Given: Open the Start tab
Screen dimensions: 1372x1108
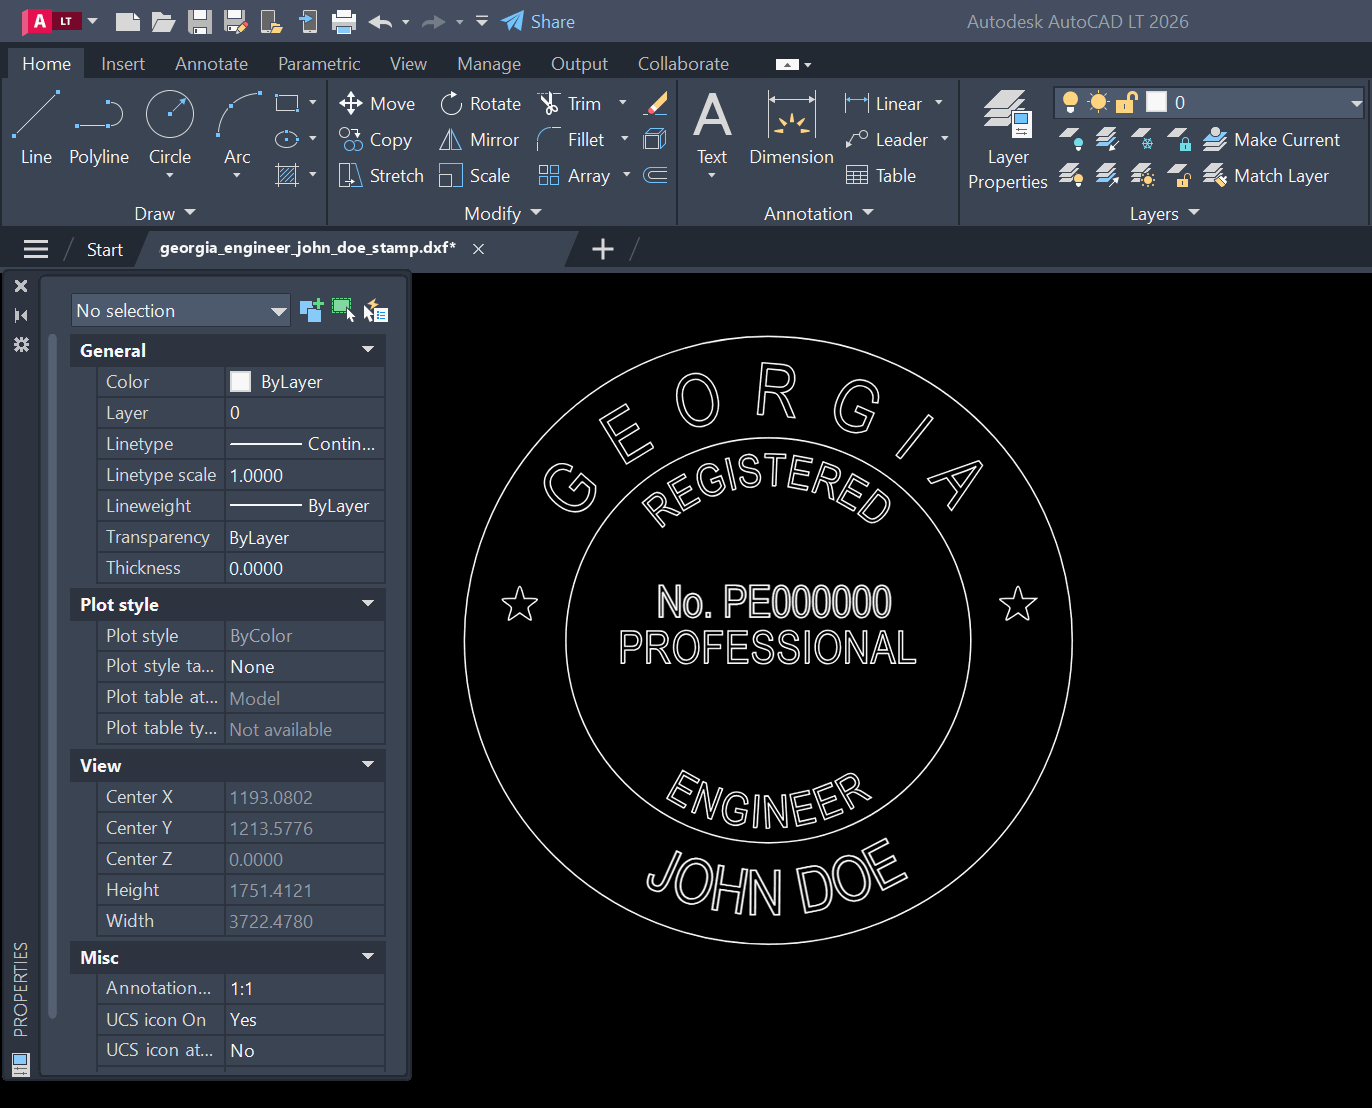Looking at the screenshot, I should point(105,249).
